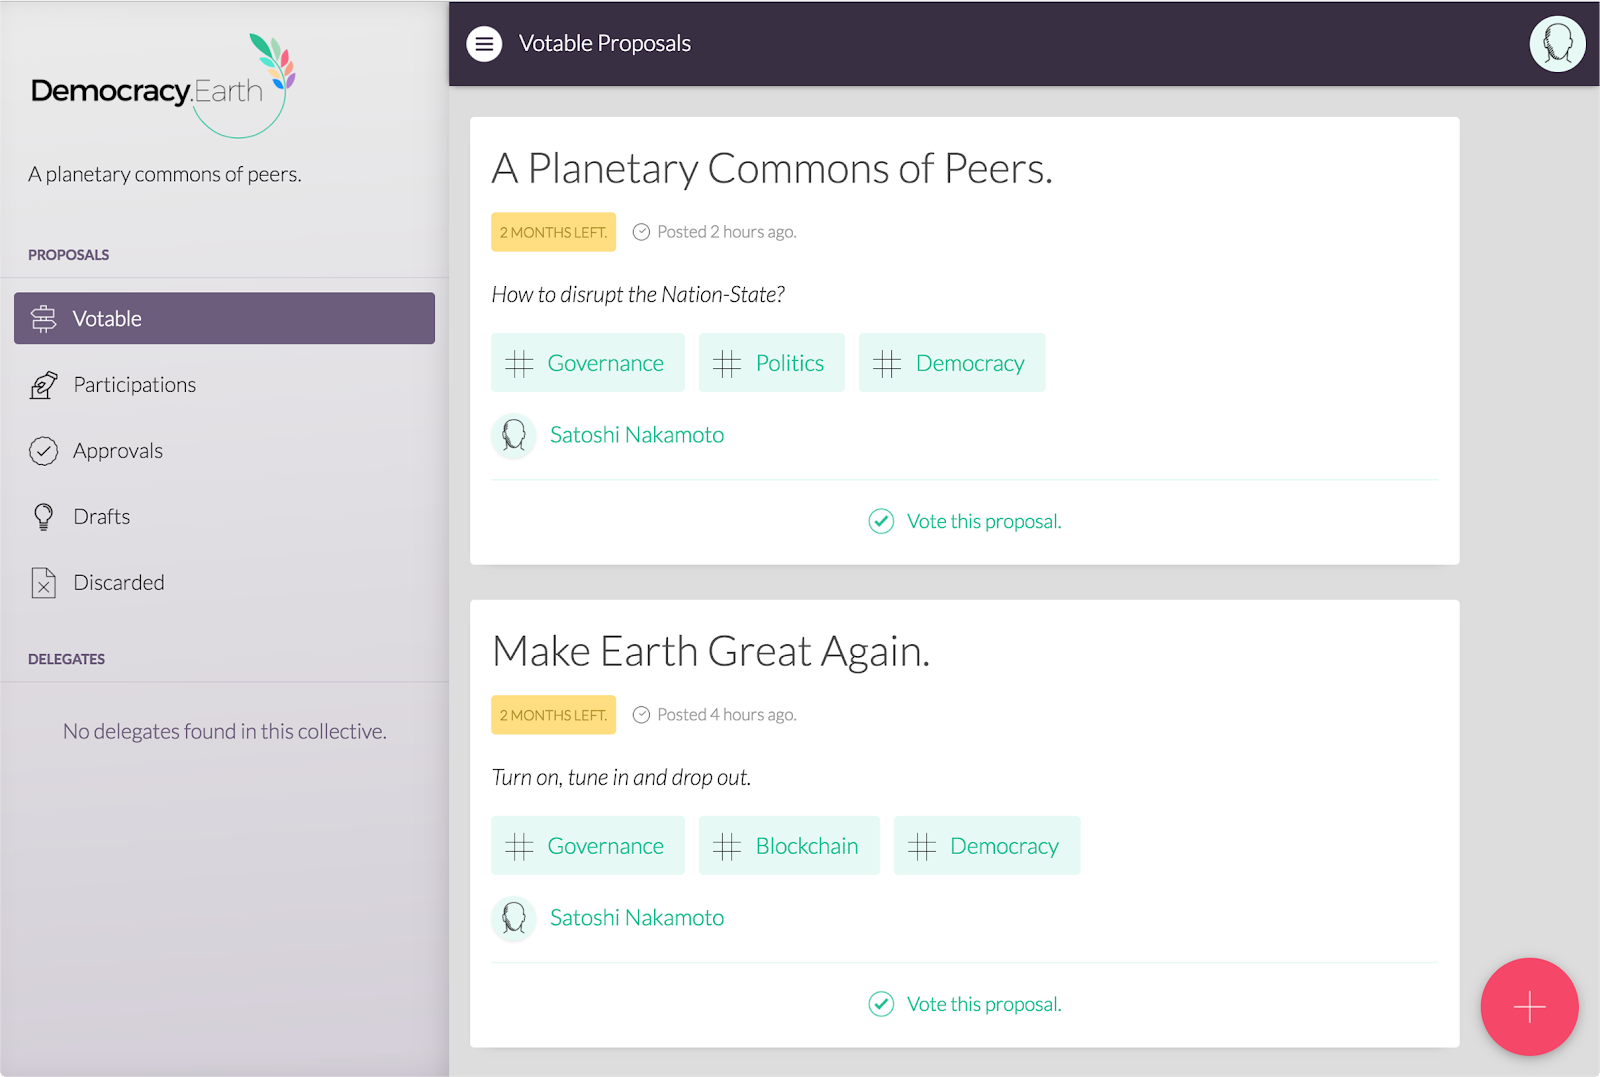Show Discarded proposals

[224, 583]
